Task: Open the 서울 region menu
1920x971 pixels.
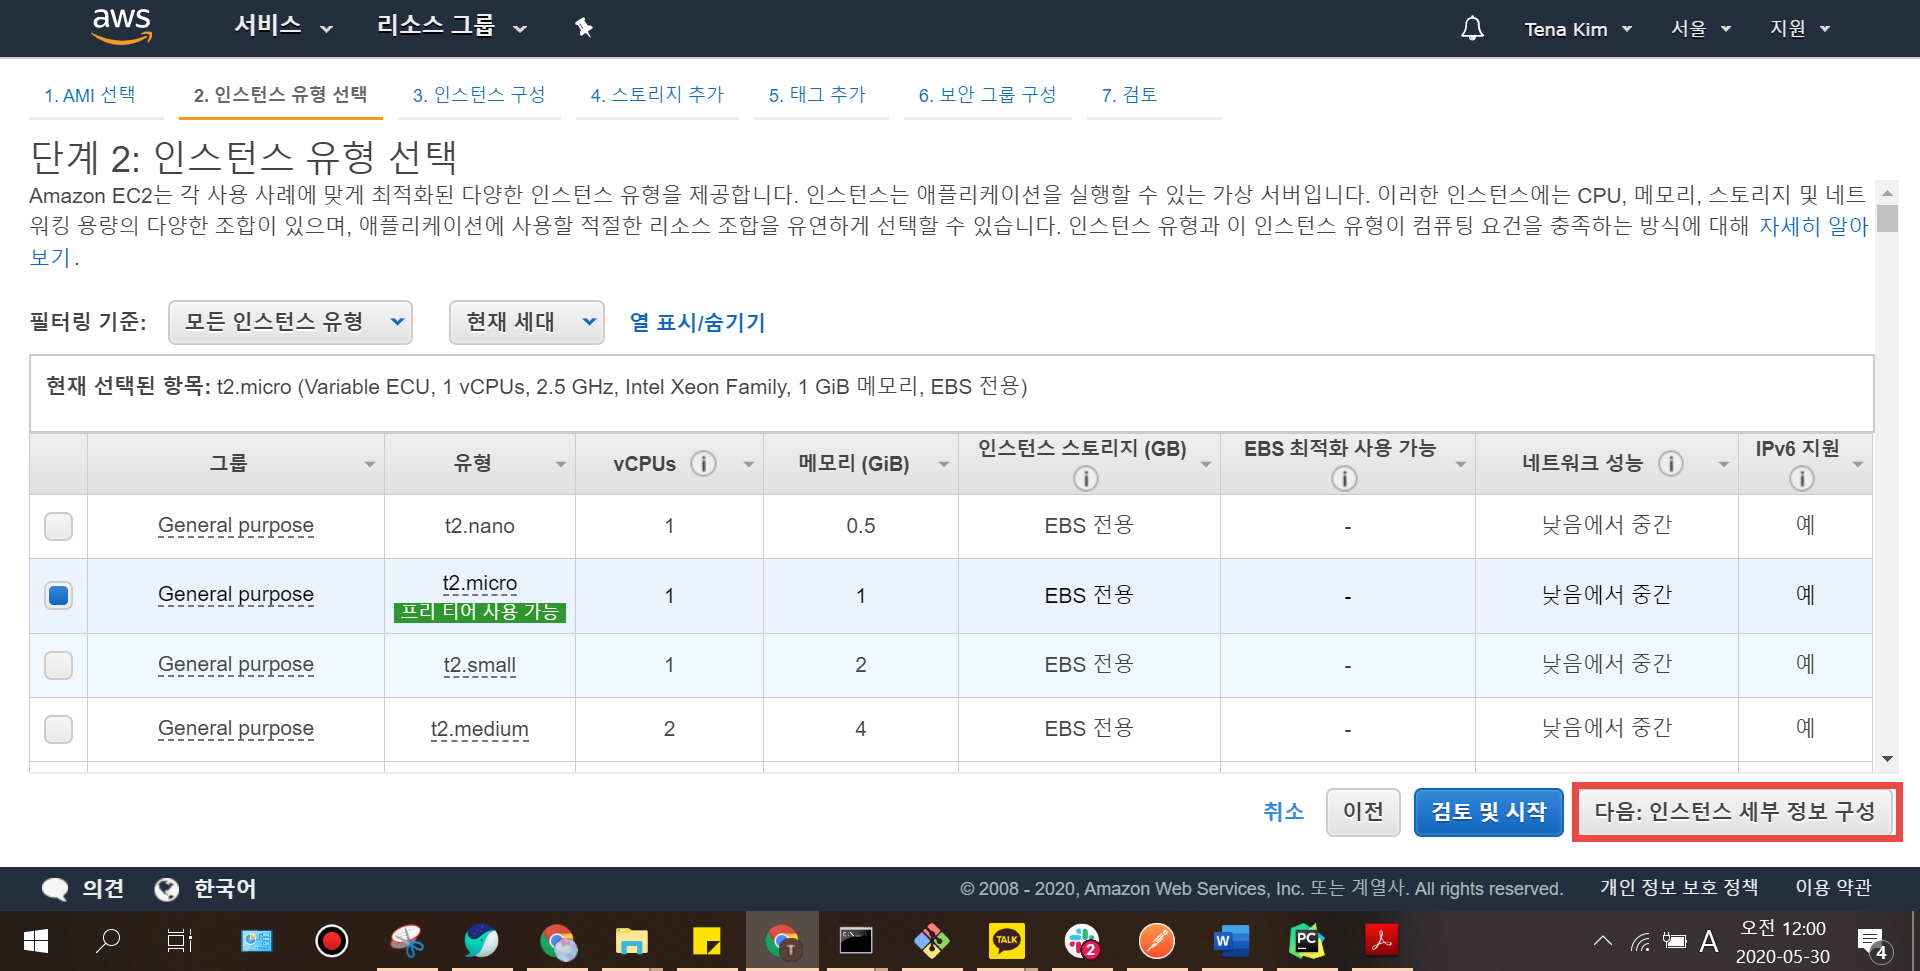Action: (1701, 29)
